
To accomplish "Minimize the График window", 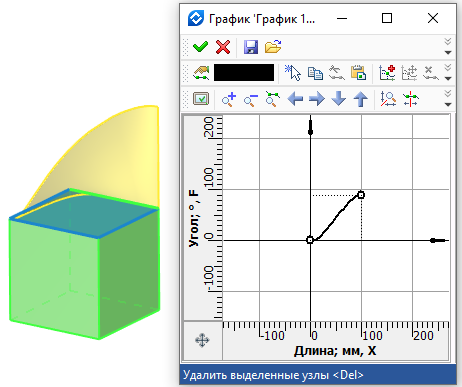I will coord(342,18).
